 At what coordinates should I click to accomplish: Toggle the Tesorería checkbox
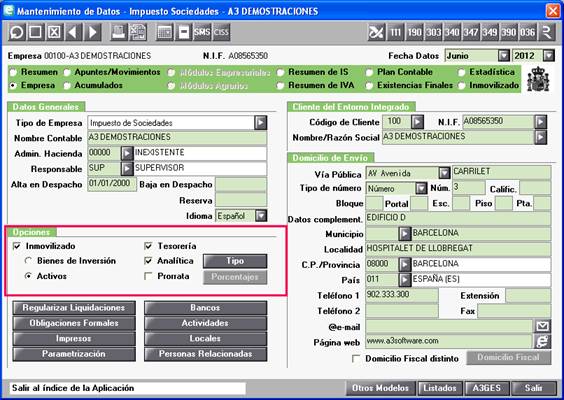click(148, 246)
